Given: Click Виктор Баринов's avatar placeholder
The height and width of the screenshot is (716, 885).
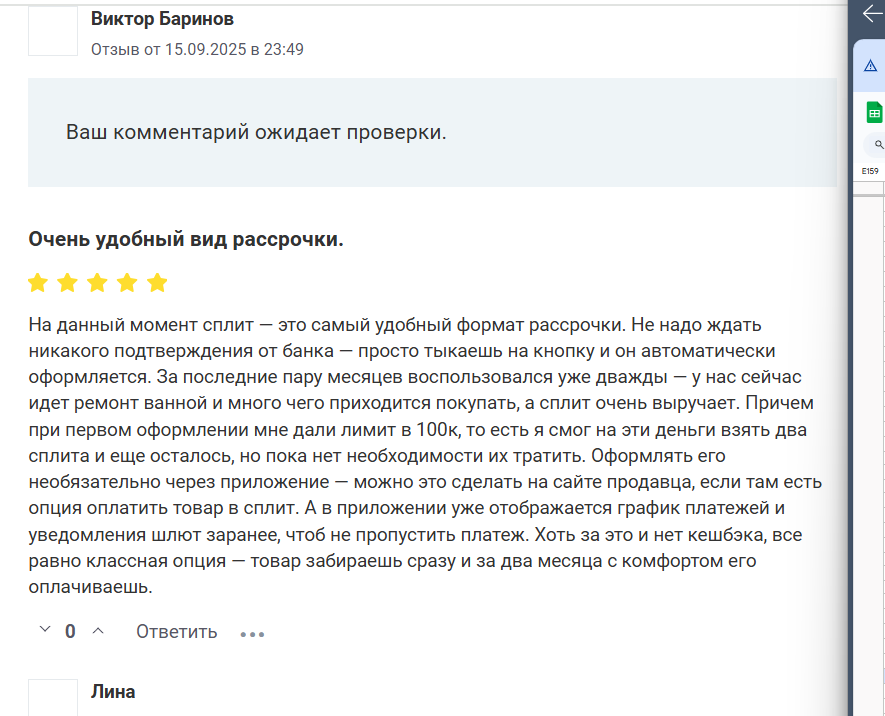Looking at the screenshot, I should (x=53, y=31).
